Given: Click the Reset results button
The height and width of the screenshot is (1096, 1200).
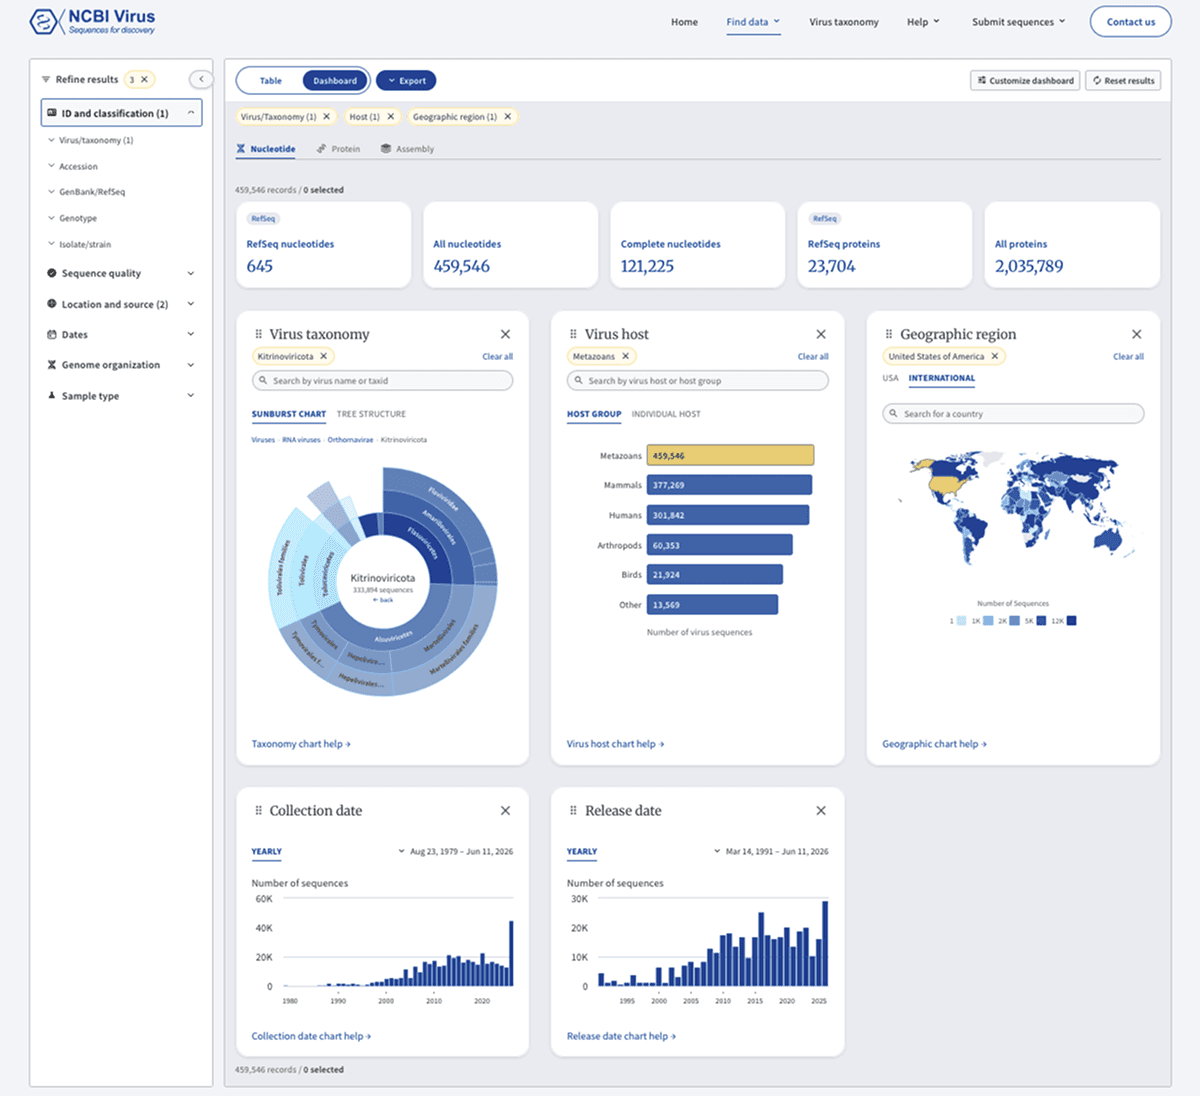Looking at the screenshot, I should click(x=1123, y=81).
